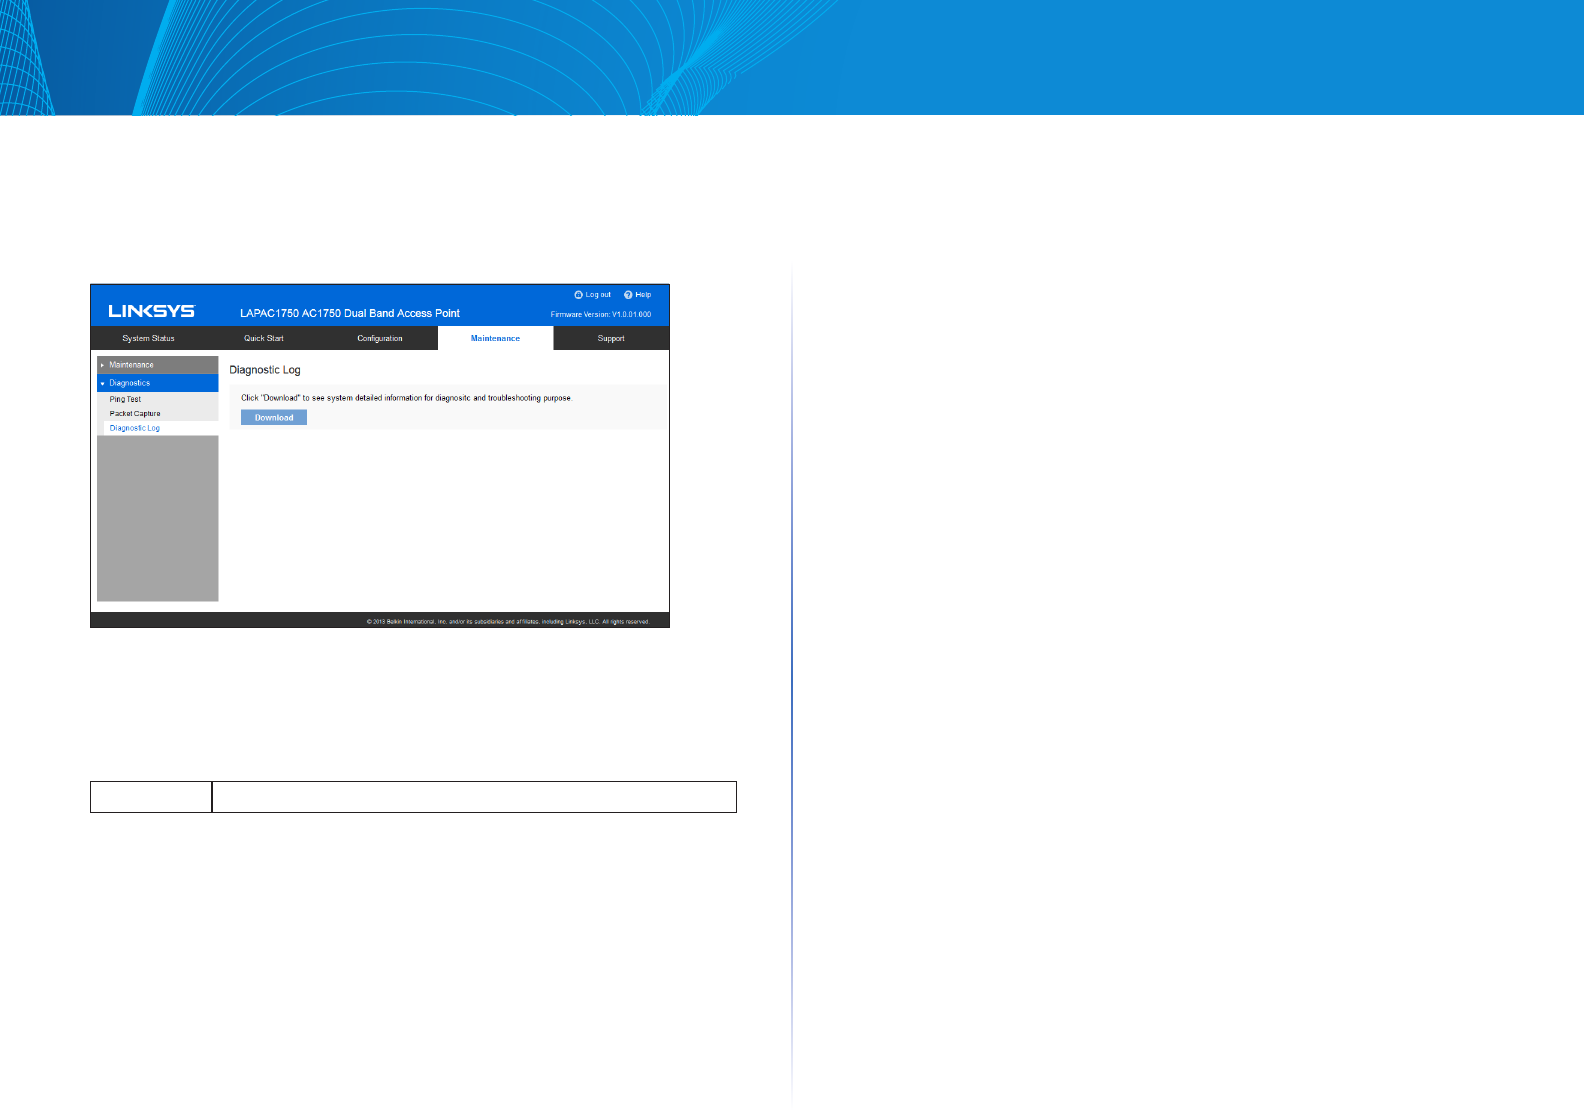Click the Firmware Version V1.0.01.000 text
The height and width of the screenshot is (1111, 1584).
pyautogui.click(x=601, y=314)
